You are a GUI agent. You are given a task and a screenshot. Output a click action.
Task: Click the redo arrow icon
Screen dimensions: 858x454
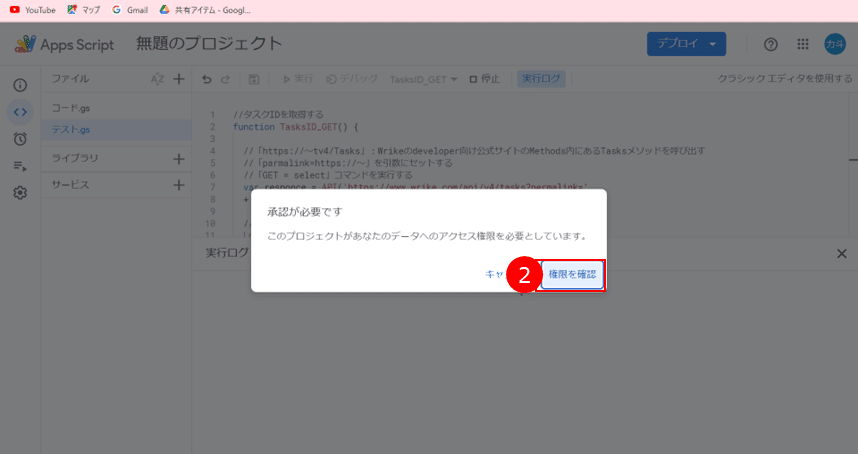(225, 80)
